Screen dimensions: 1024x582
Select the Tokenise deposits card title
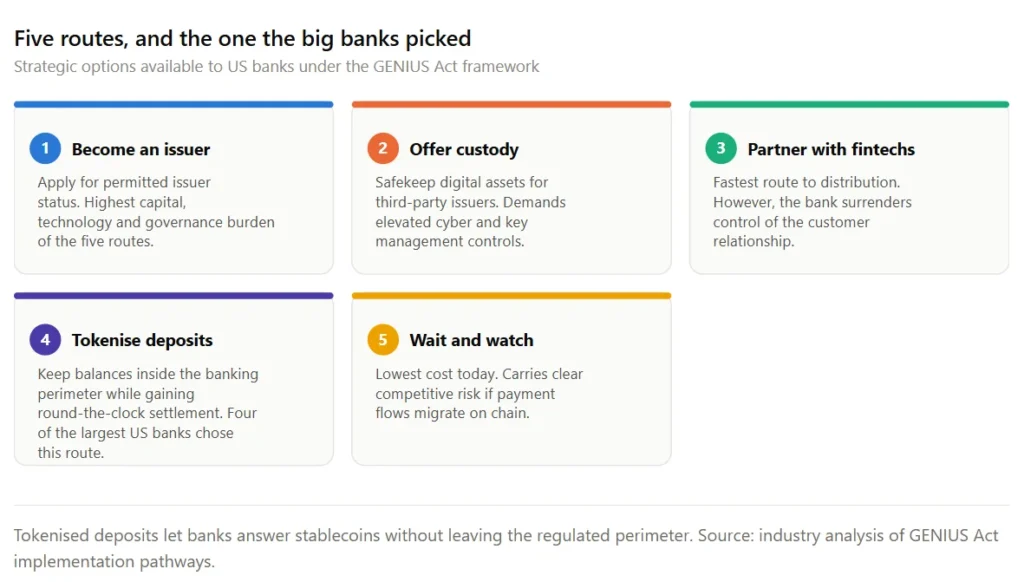pos(142,340)
